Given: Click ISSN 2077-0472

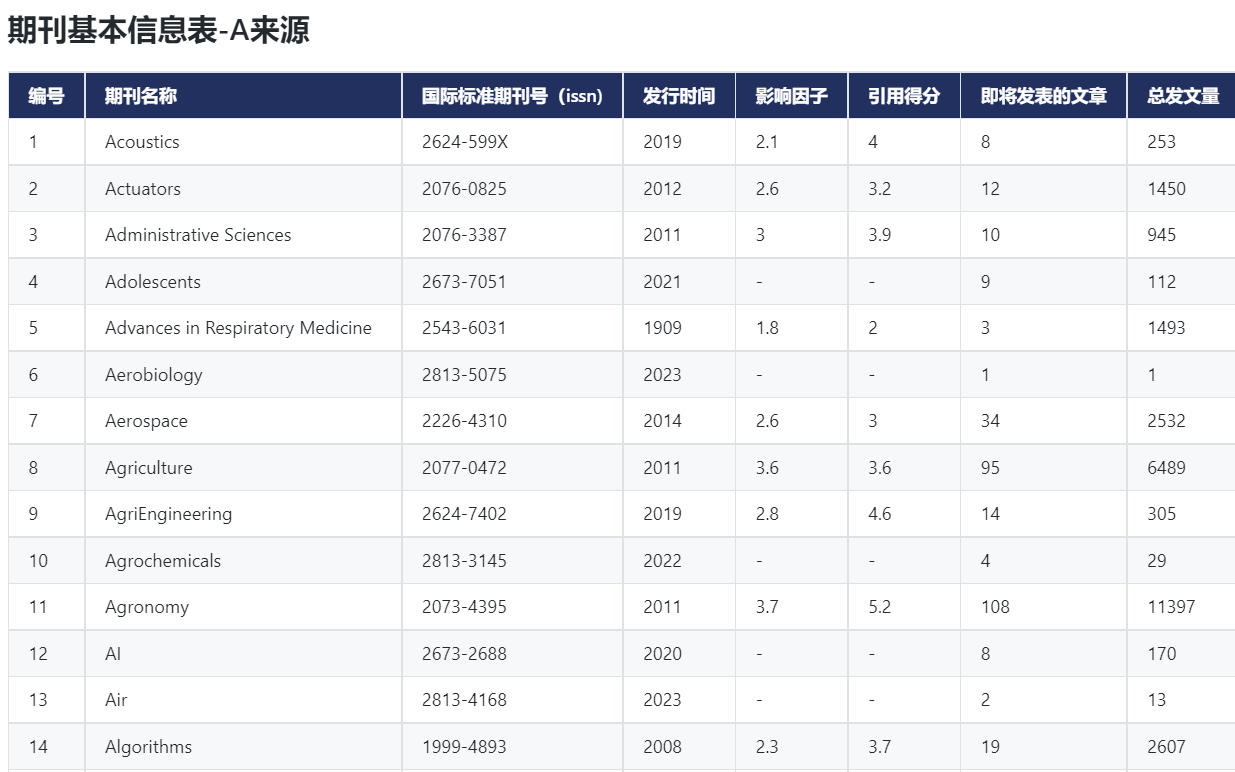Looking at the screenshot, I should coord(464,468).
